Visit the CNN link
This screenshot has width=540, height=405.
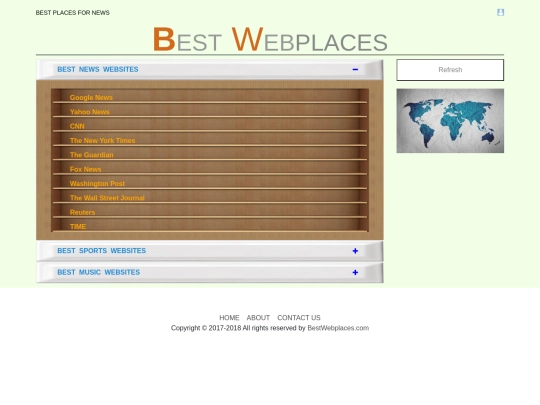(77, 126)
